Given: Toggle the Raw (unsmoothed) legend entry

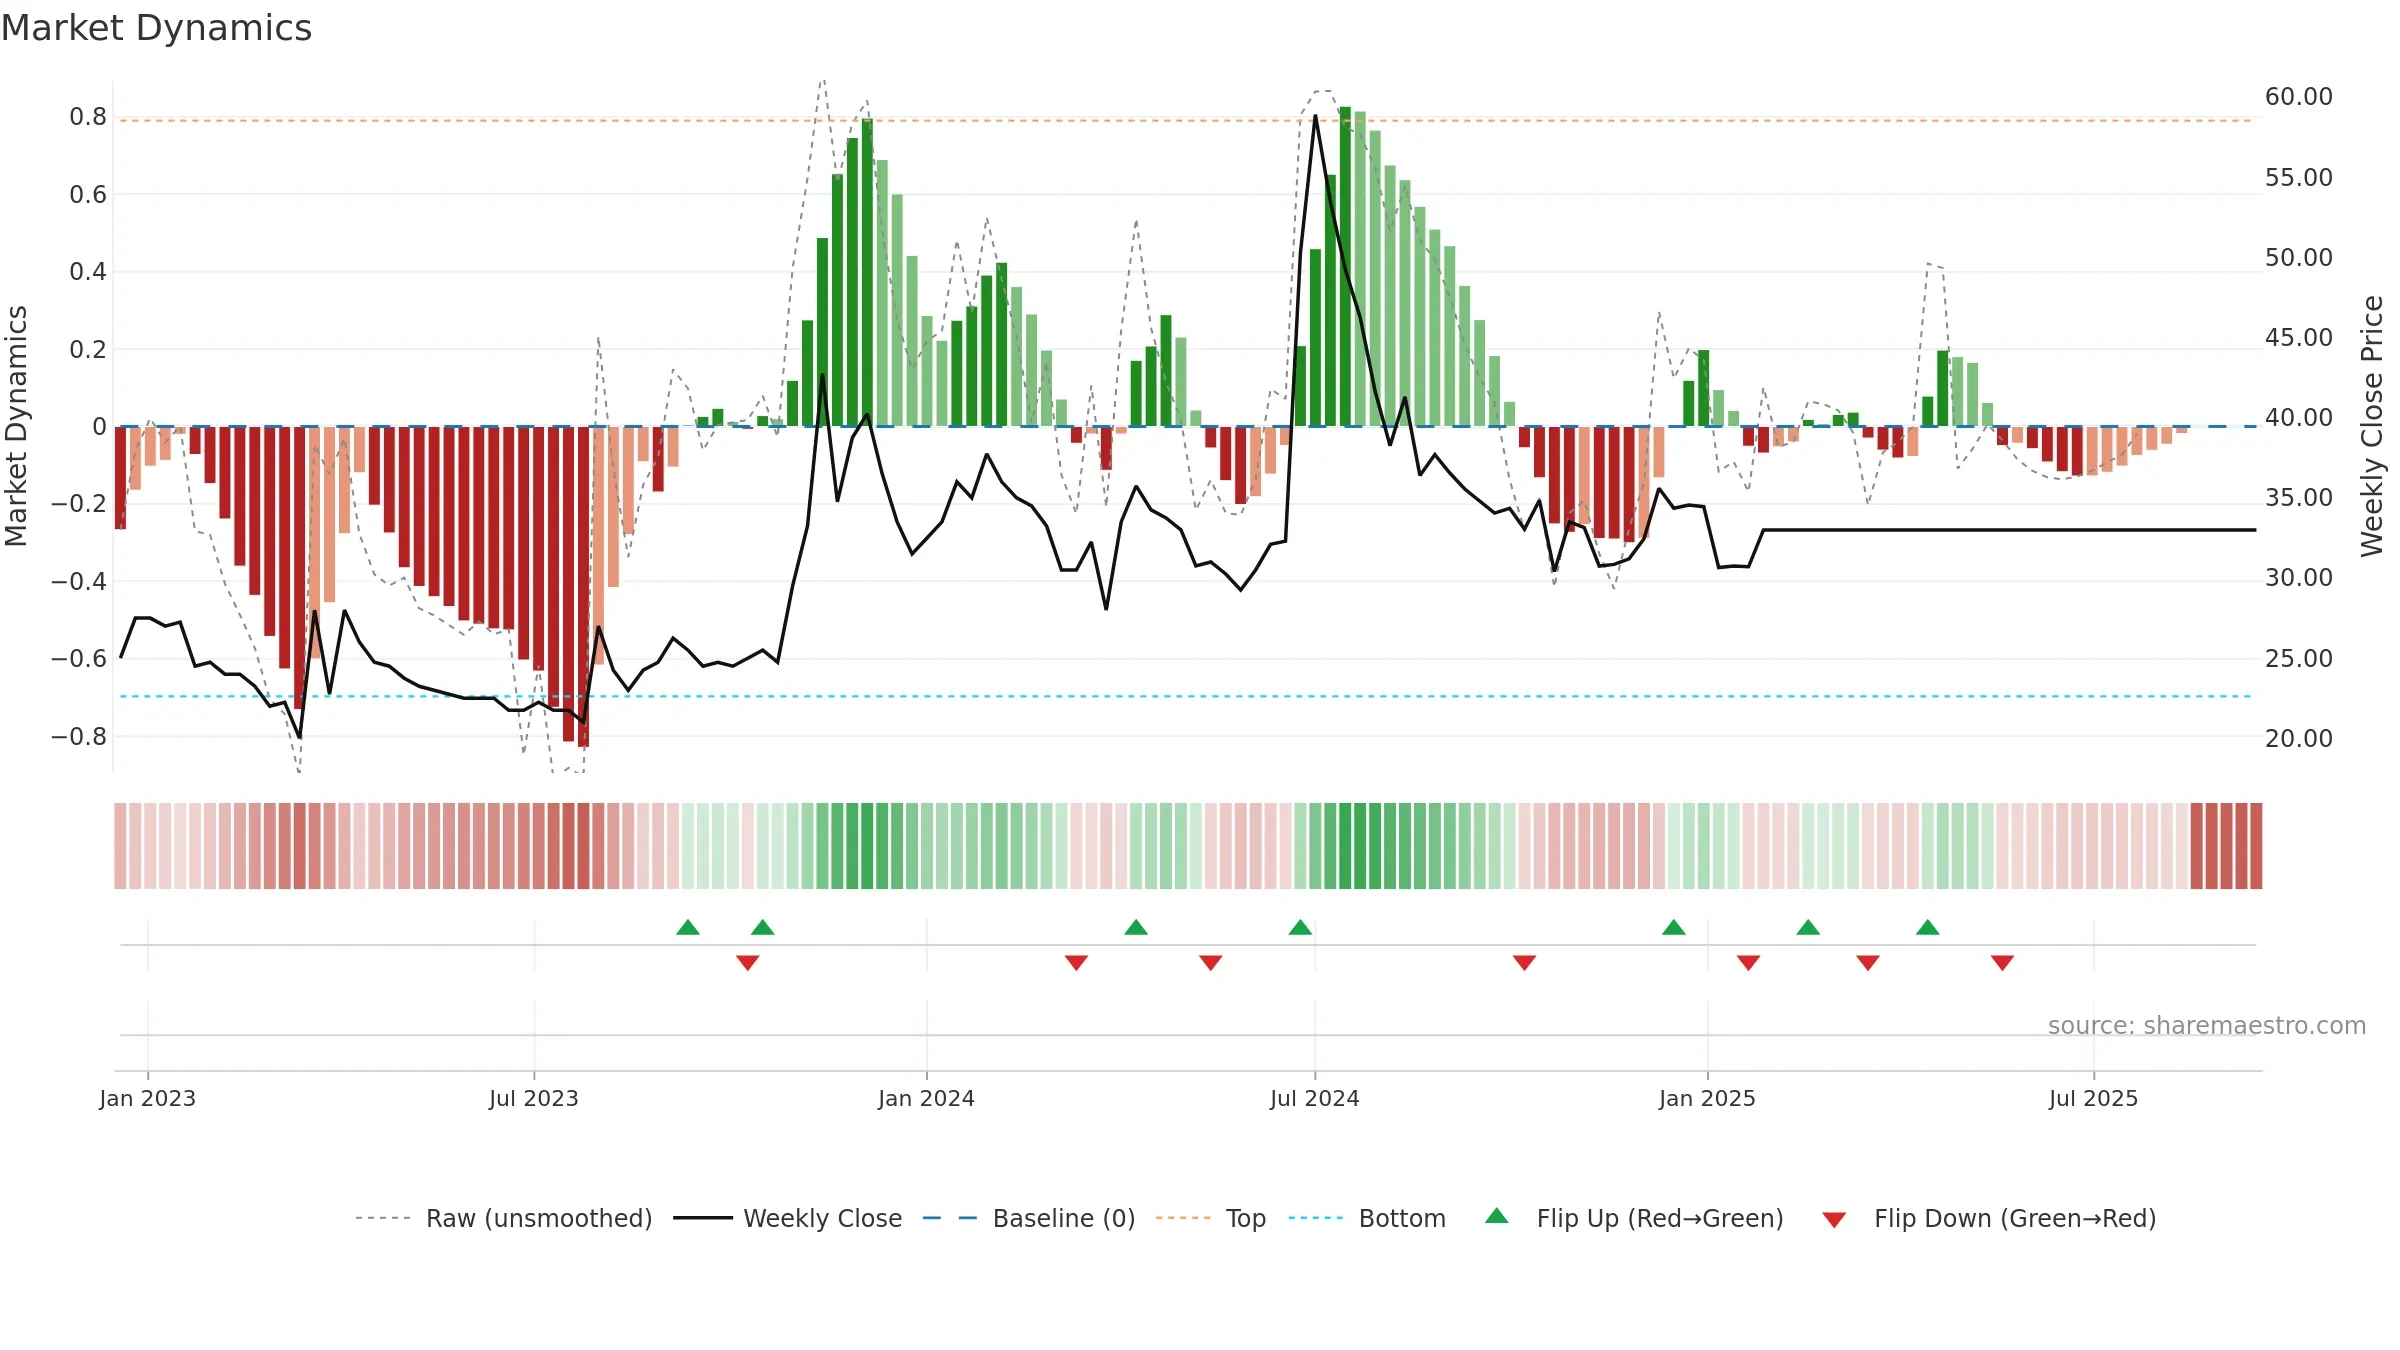Looking at the screenshot, I should pos(504,1218).
